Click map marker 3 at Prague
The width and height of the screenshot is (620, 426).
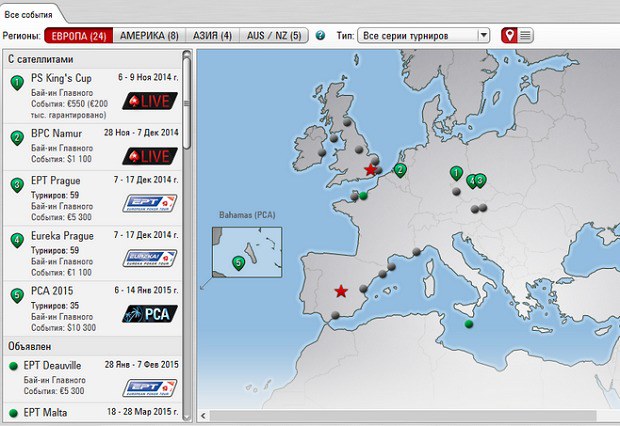click(x=480, y=180)
